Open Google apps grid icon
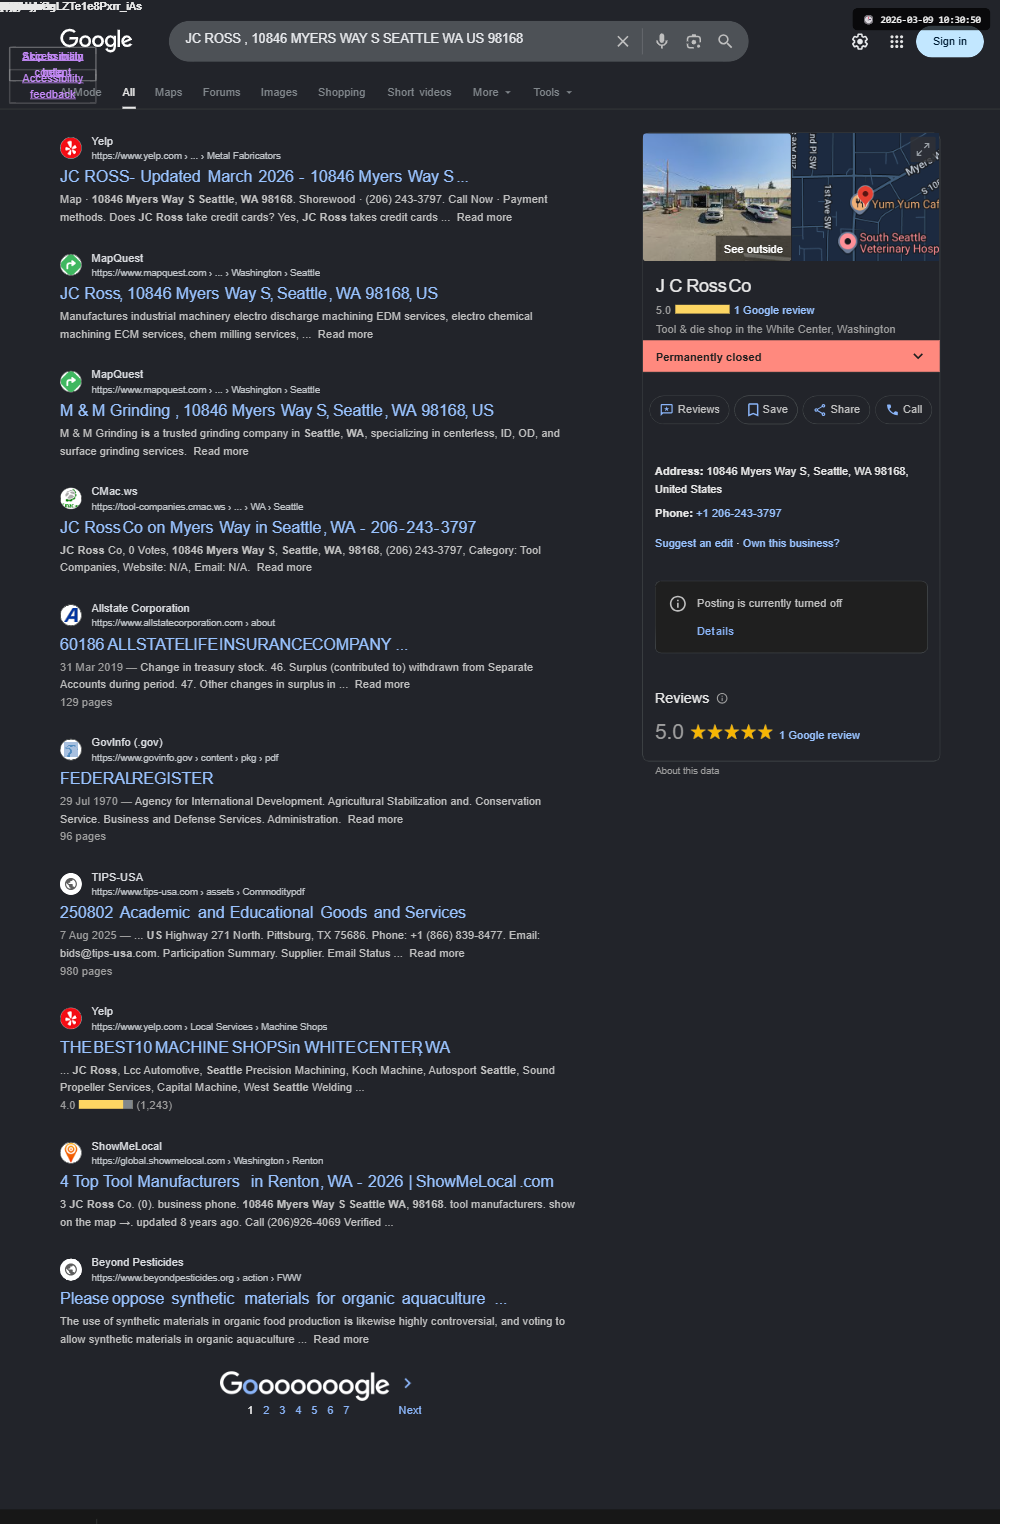 coord(897,42)
